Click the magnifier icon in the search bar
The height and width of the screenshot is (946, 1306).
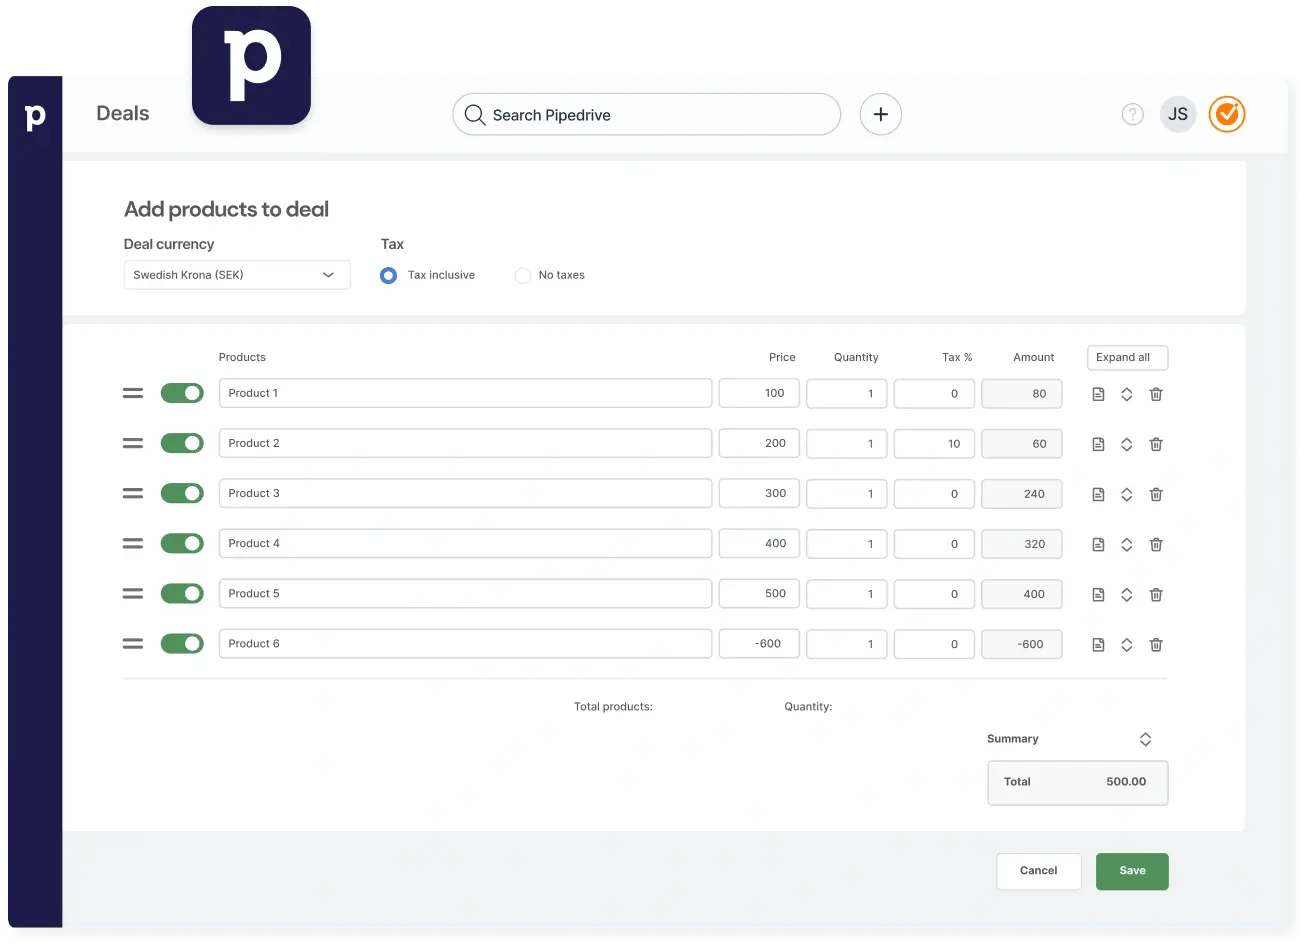[x=475, y=115]
